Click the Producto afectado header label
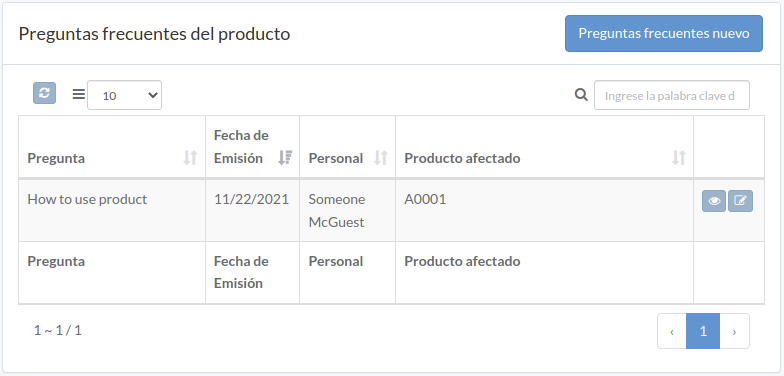This screenshot has height=376, width=784. [x=462, y=158]
